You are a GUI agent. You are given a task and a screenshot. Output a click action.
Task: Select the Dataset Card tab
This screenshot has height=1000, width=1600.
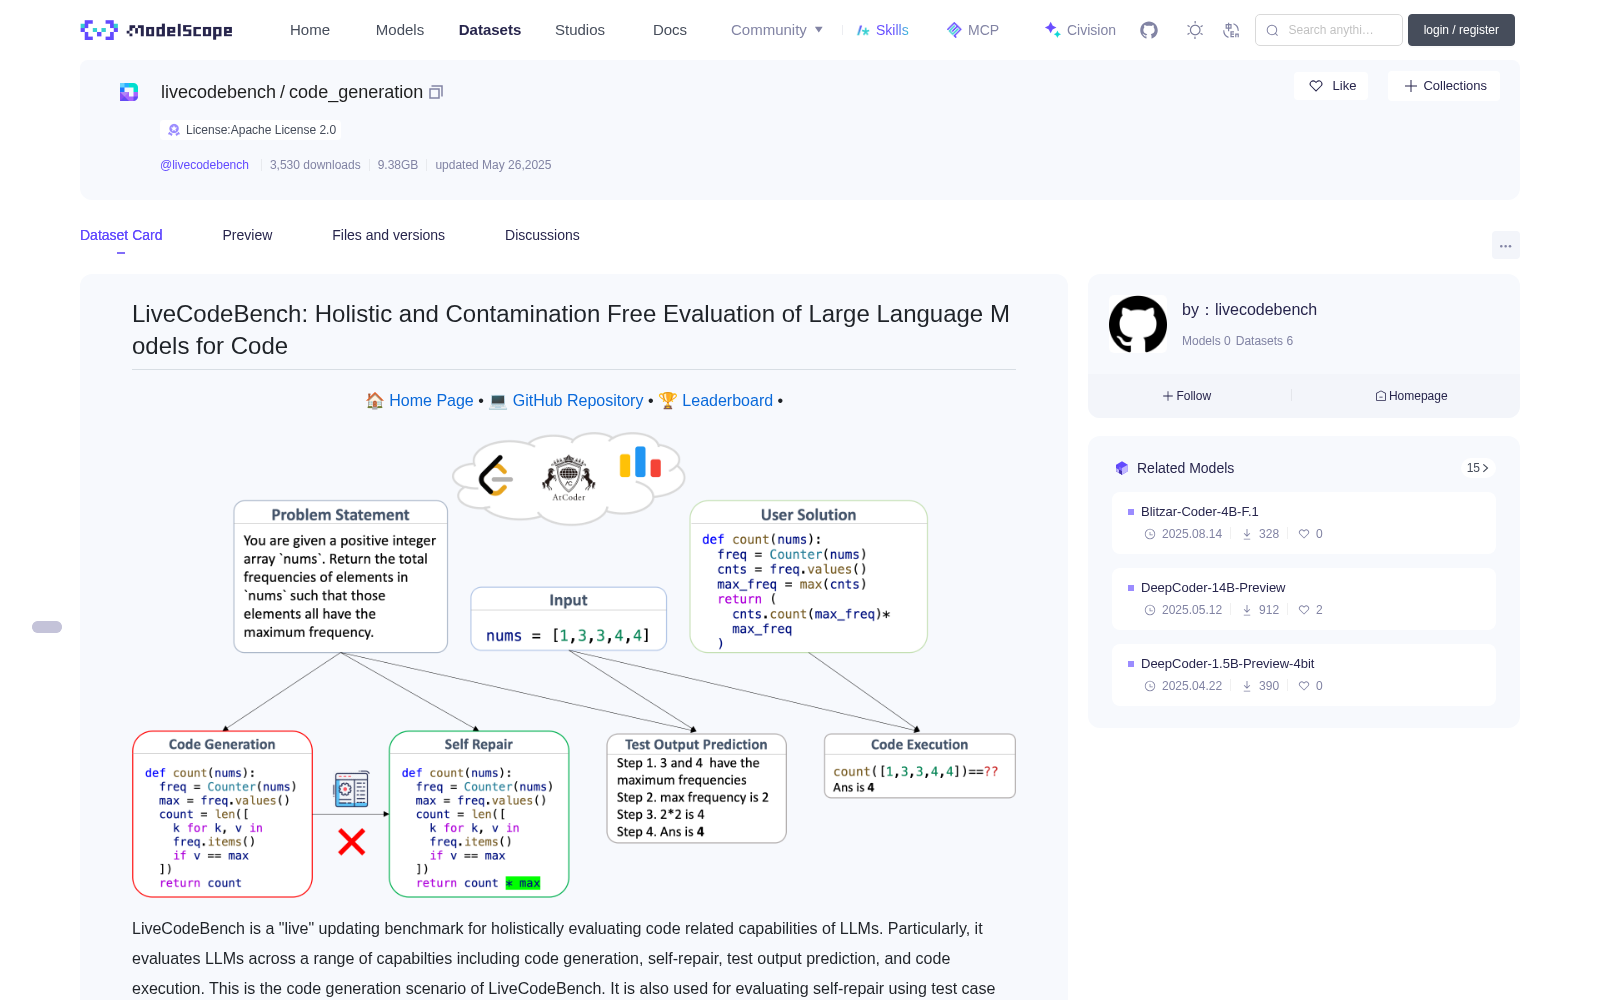click(x=121, y=235)
